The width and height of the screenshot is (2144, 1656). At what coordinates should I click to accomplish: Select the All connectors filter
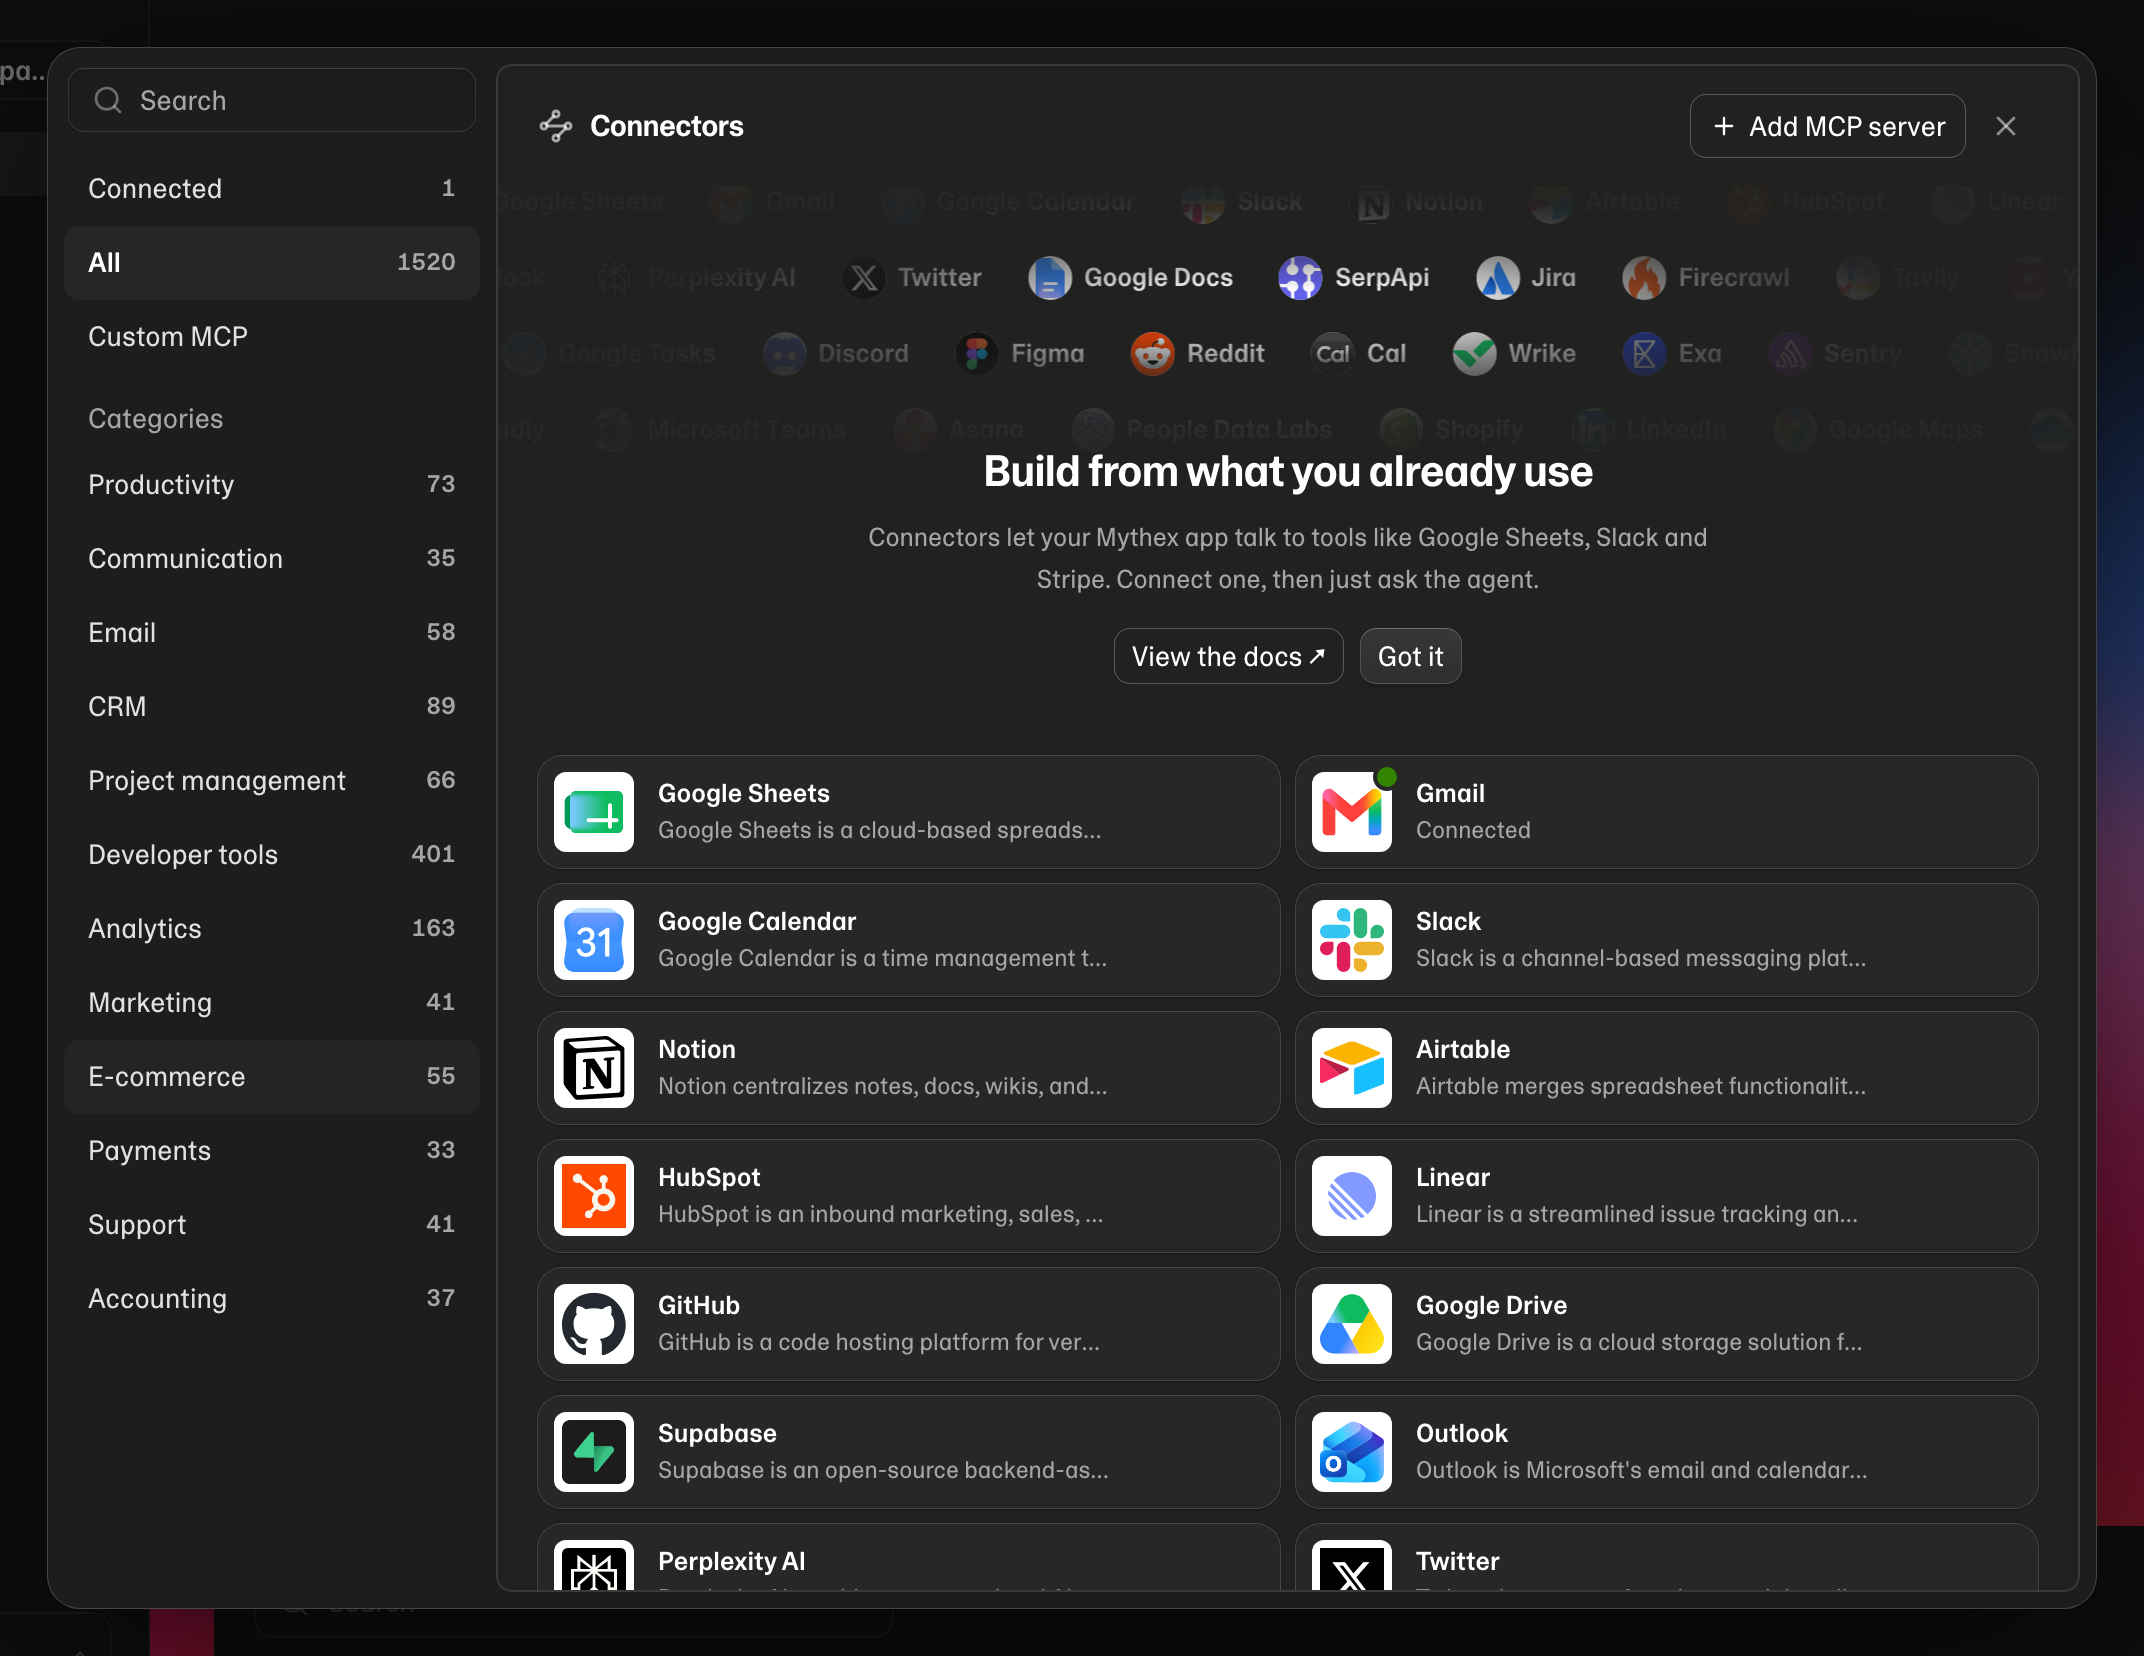[272, 263]
